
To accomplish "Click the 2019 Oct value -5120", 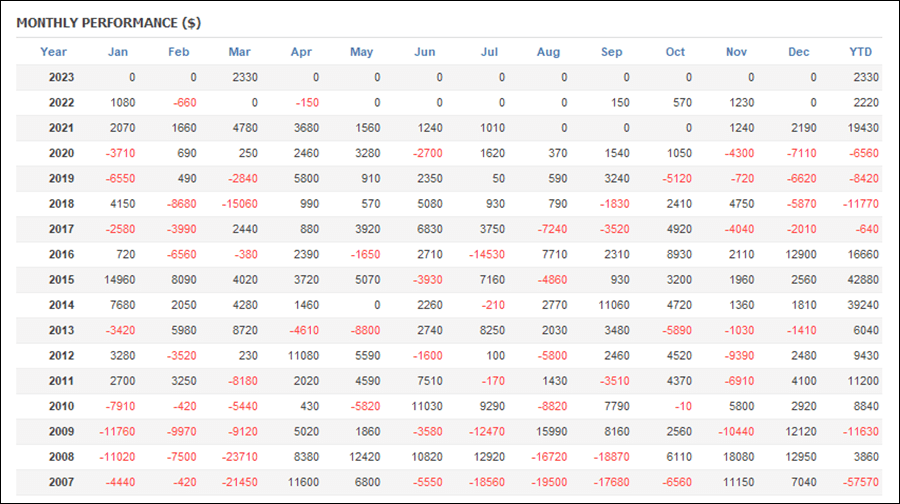I will pyautogui.click(x=677, y=179).
